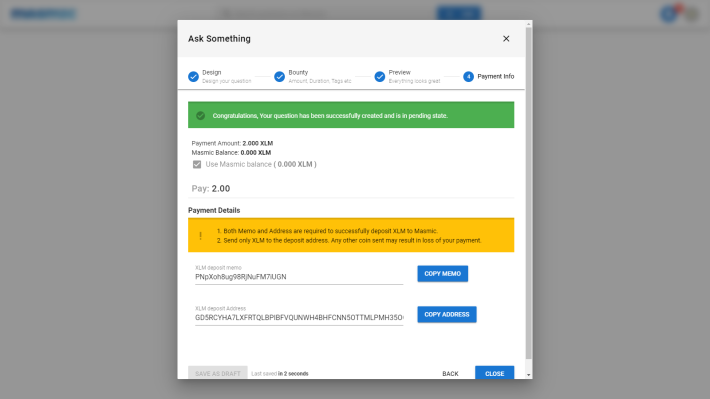710x399 pixels.
Task: Click Save as Draft button
Action: tap(218, 373)
